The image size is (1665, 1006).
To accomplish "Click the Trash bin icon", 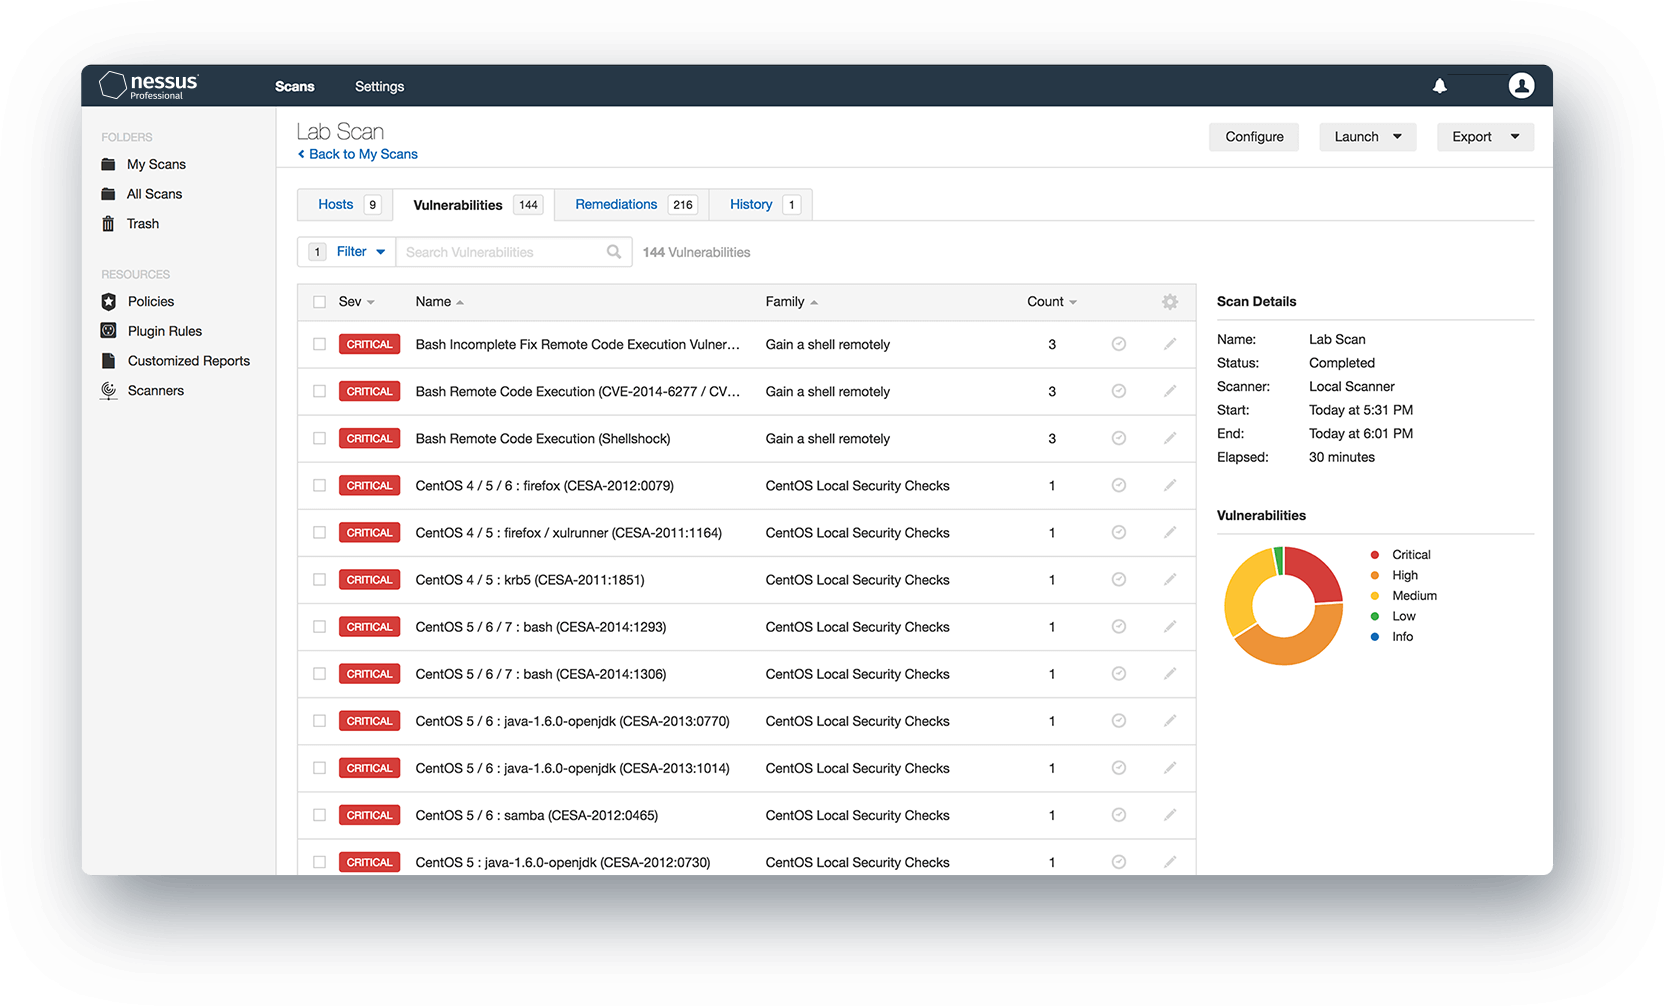I will click(x=108, y=224).
